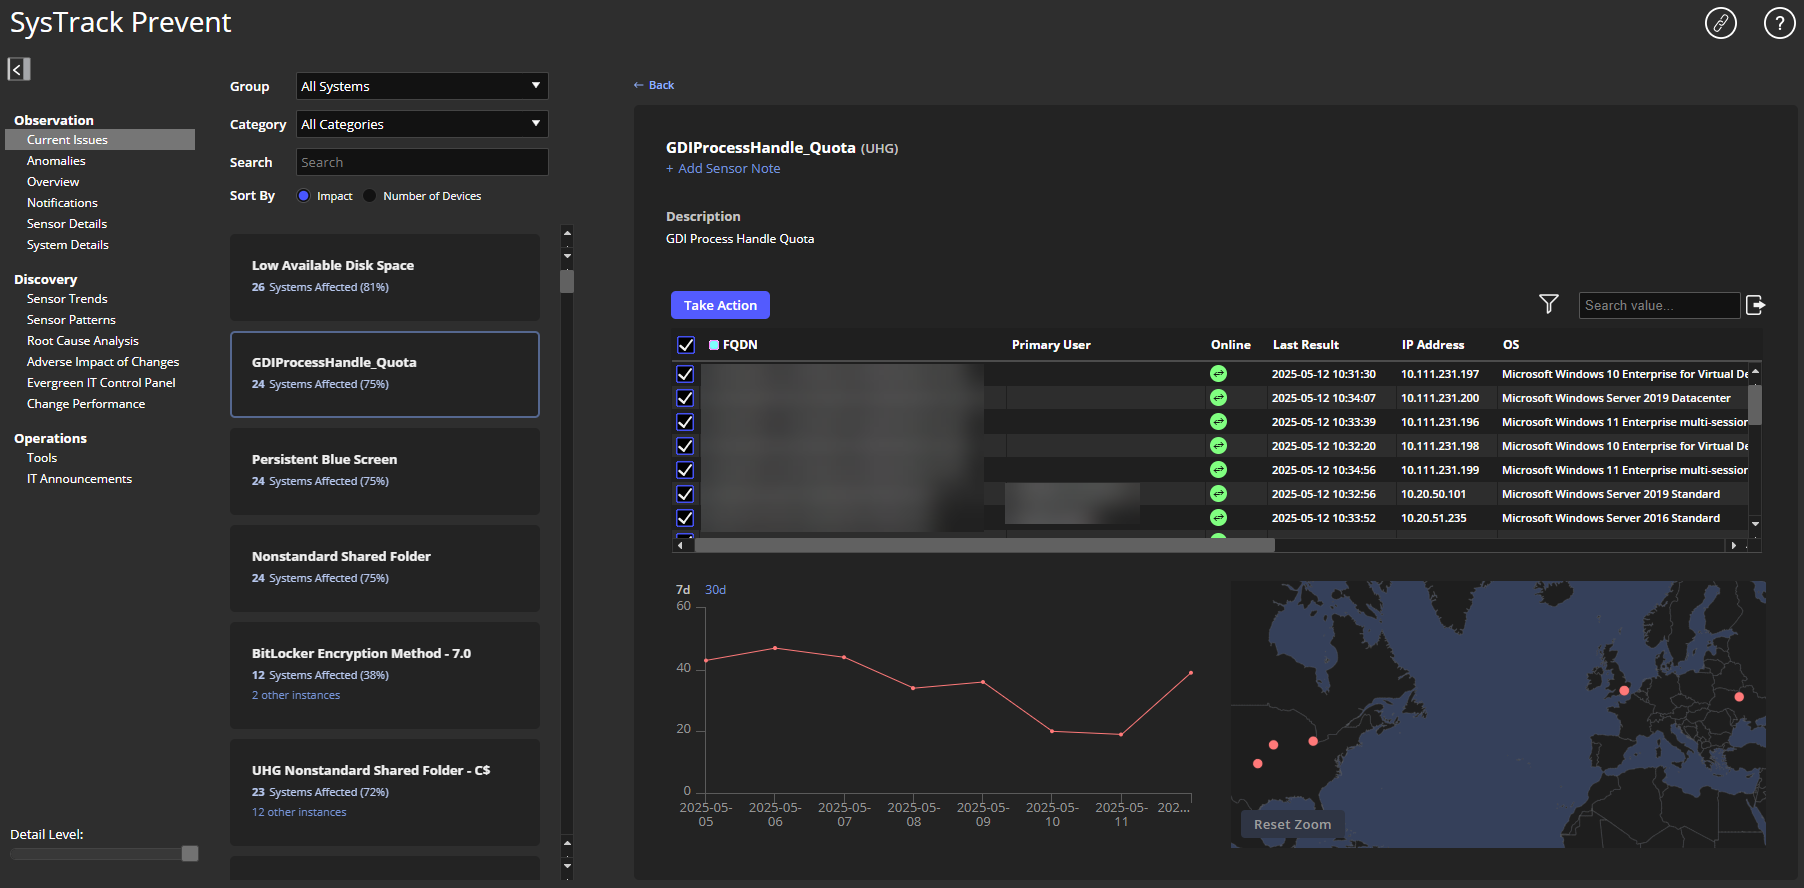Viewport: 1804px width, 888px height.
Task: Open Root Cause Analysis
Action: pyautogui.click(x=83, y=341)
